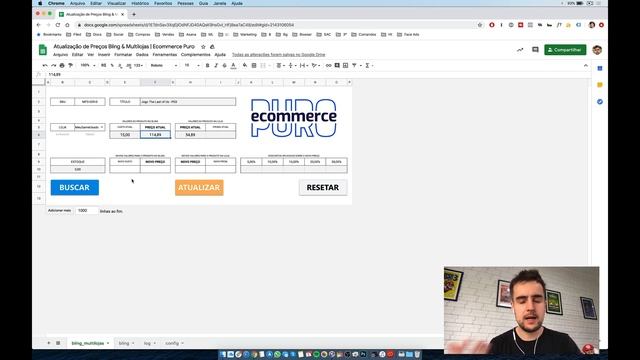Click decrease decimal places icon
This screenshot has width=640, height=360.
click(x=120, y=65)
